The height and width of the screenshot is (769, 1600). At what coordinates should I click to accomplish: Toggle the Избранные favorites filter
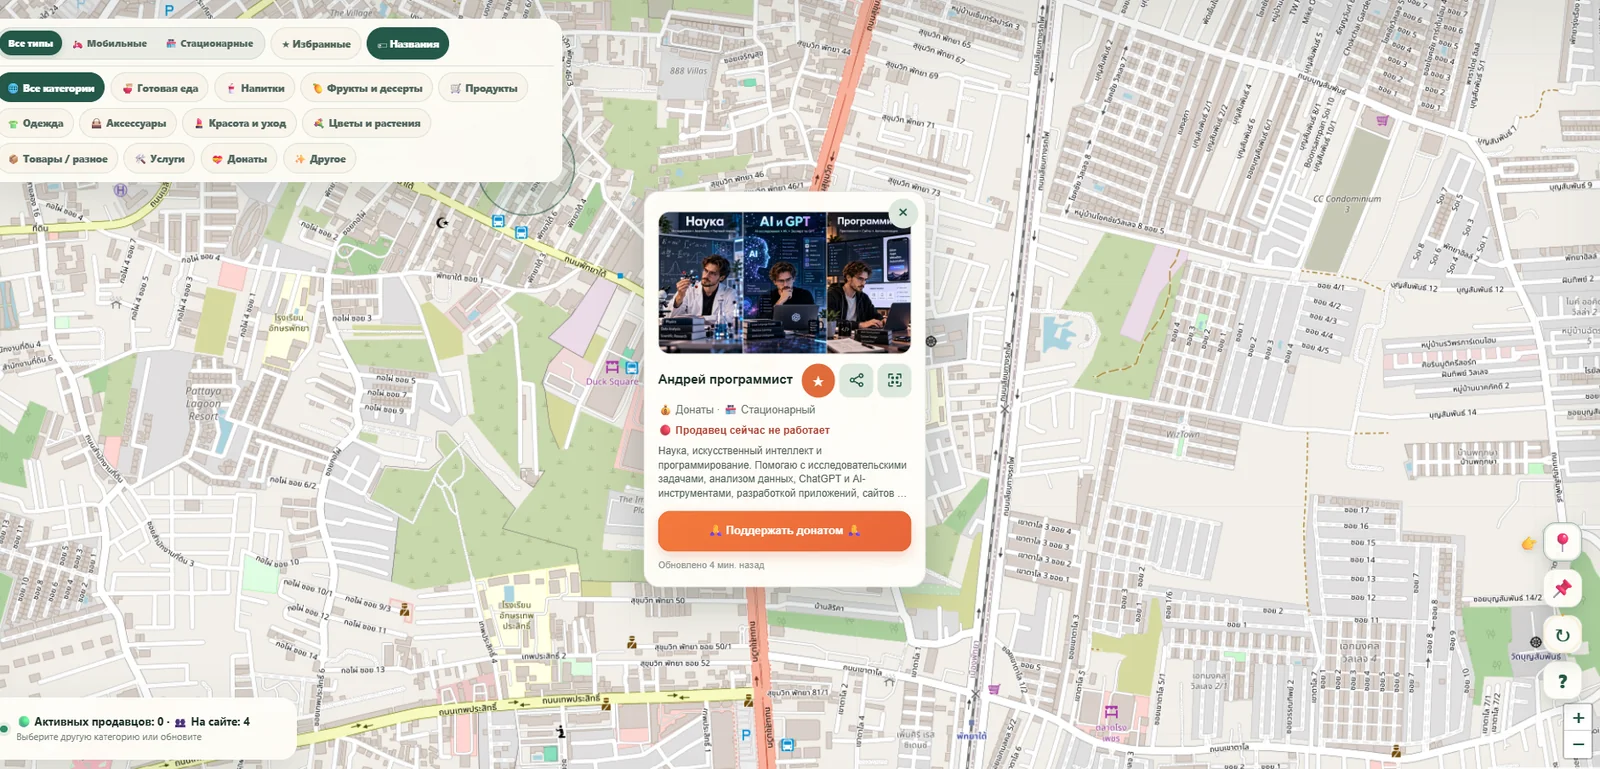point(316,44)
